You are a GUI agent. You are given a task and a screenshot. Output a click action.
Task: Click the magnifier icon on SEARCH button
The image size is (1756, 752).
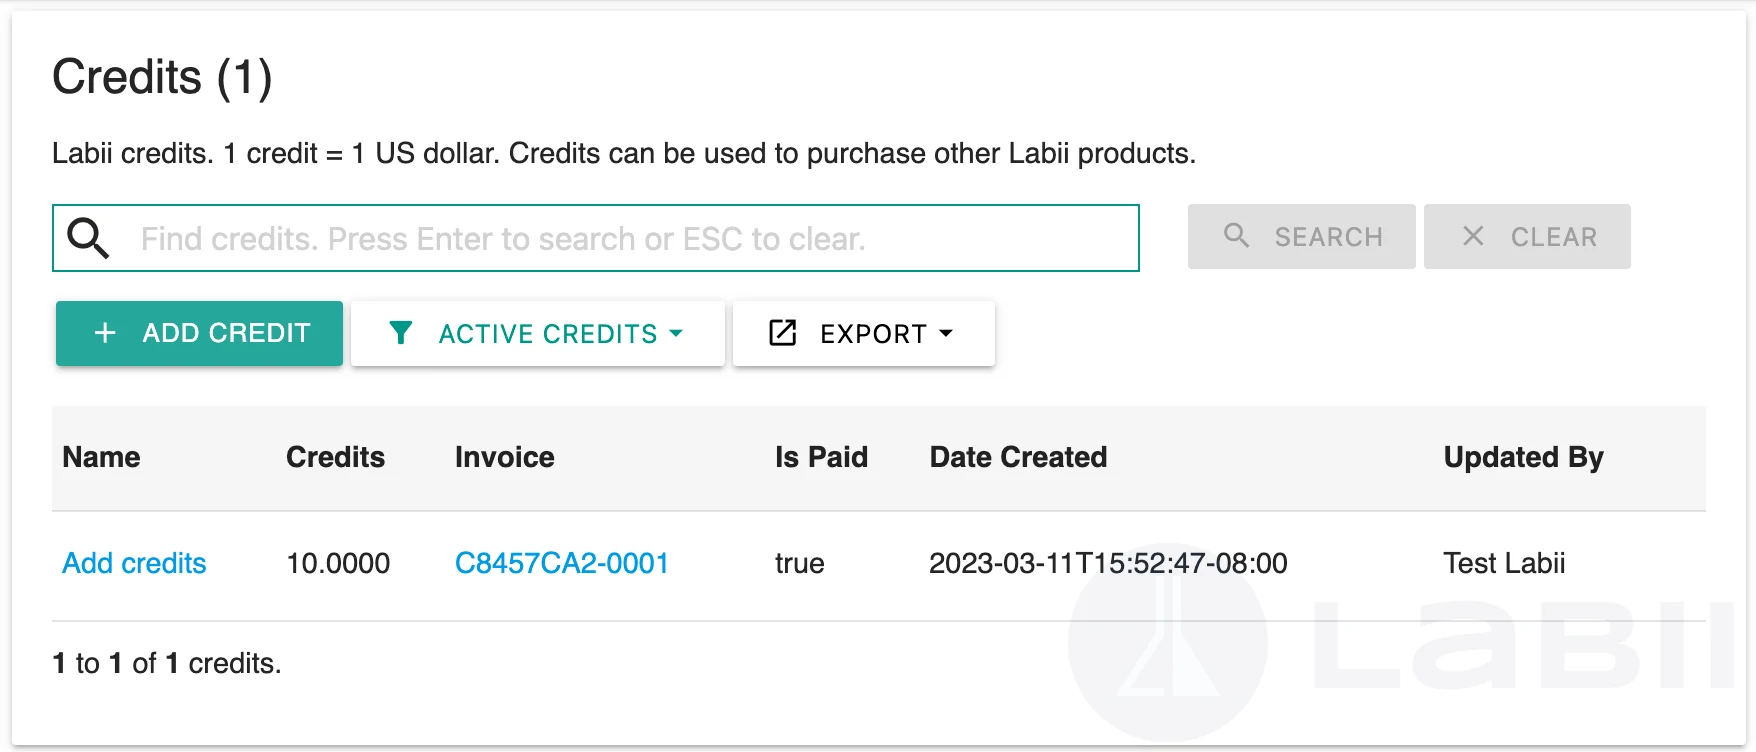click(1236, 235)
